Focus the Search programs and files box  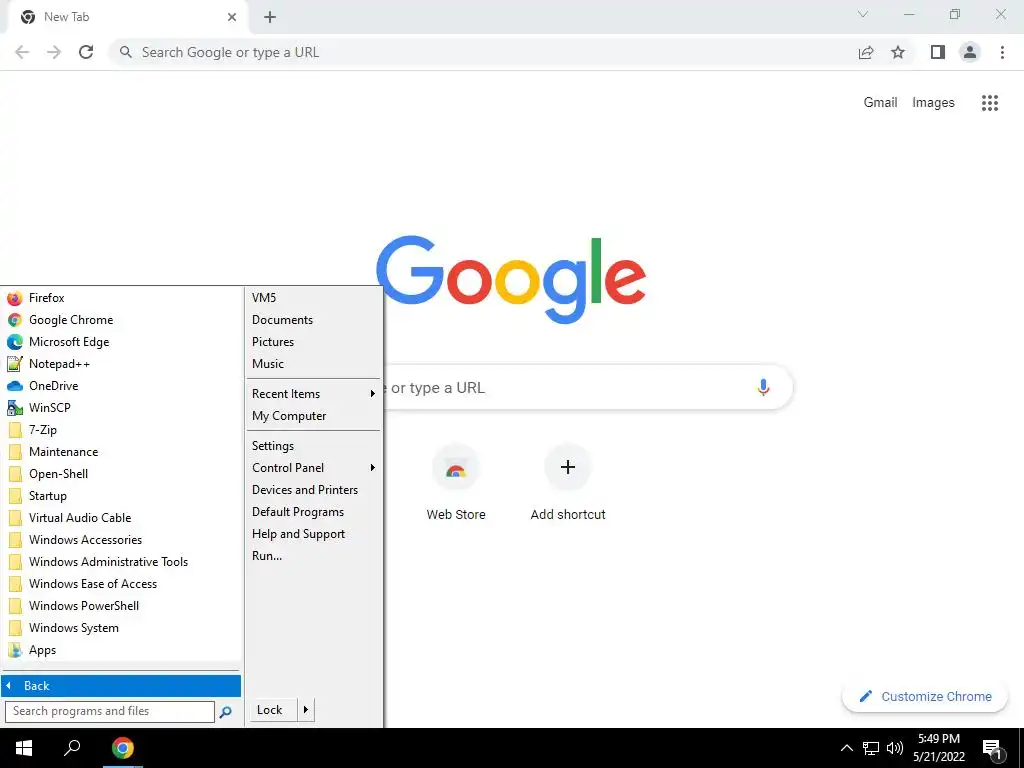110,711
